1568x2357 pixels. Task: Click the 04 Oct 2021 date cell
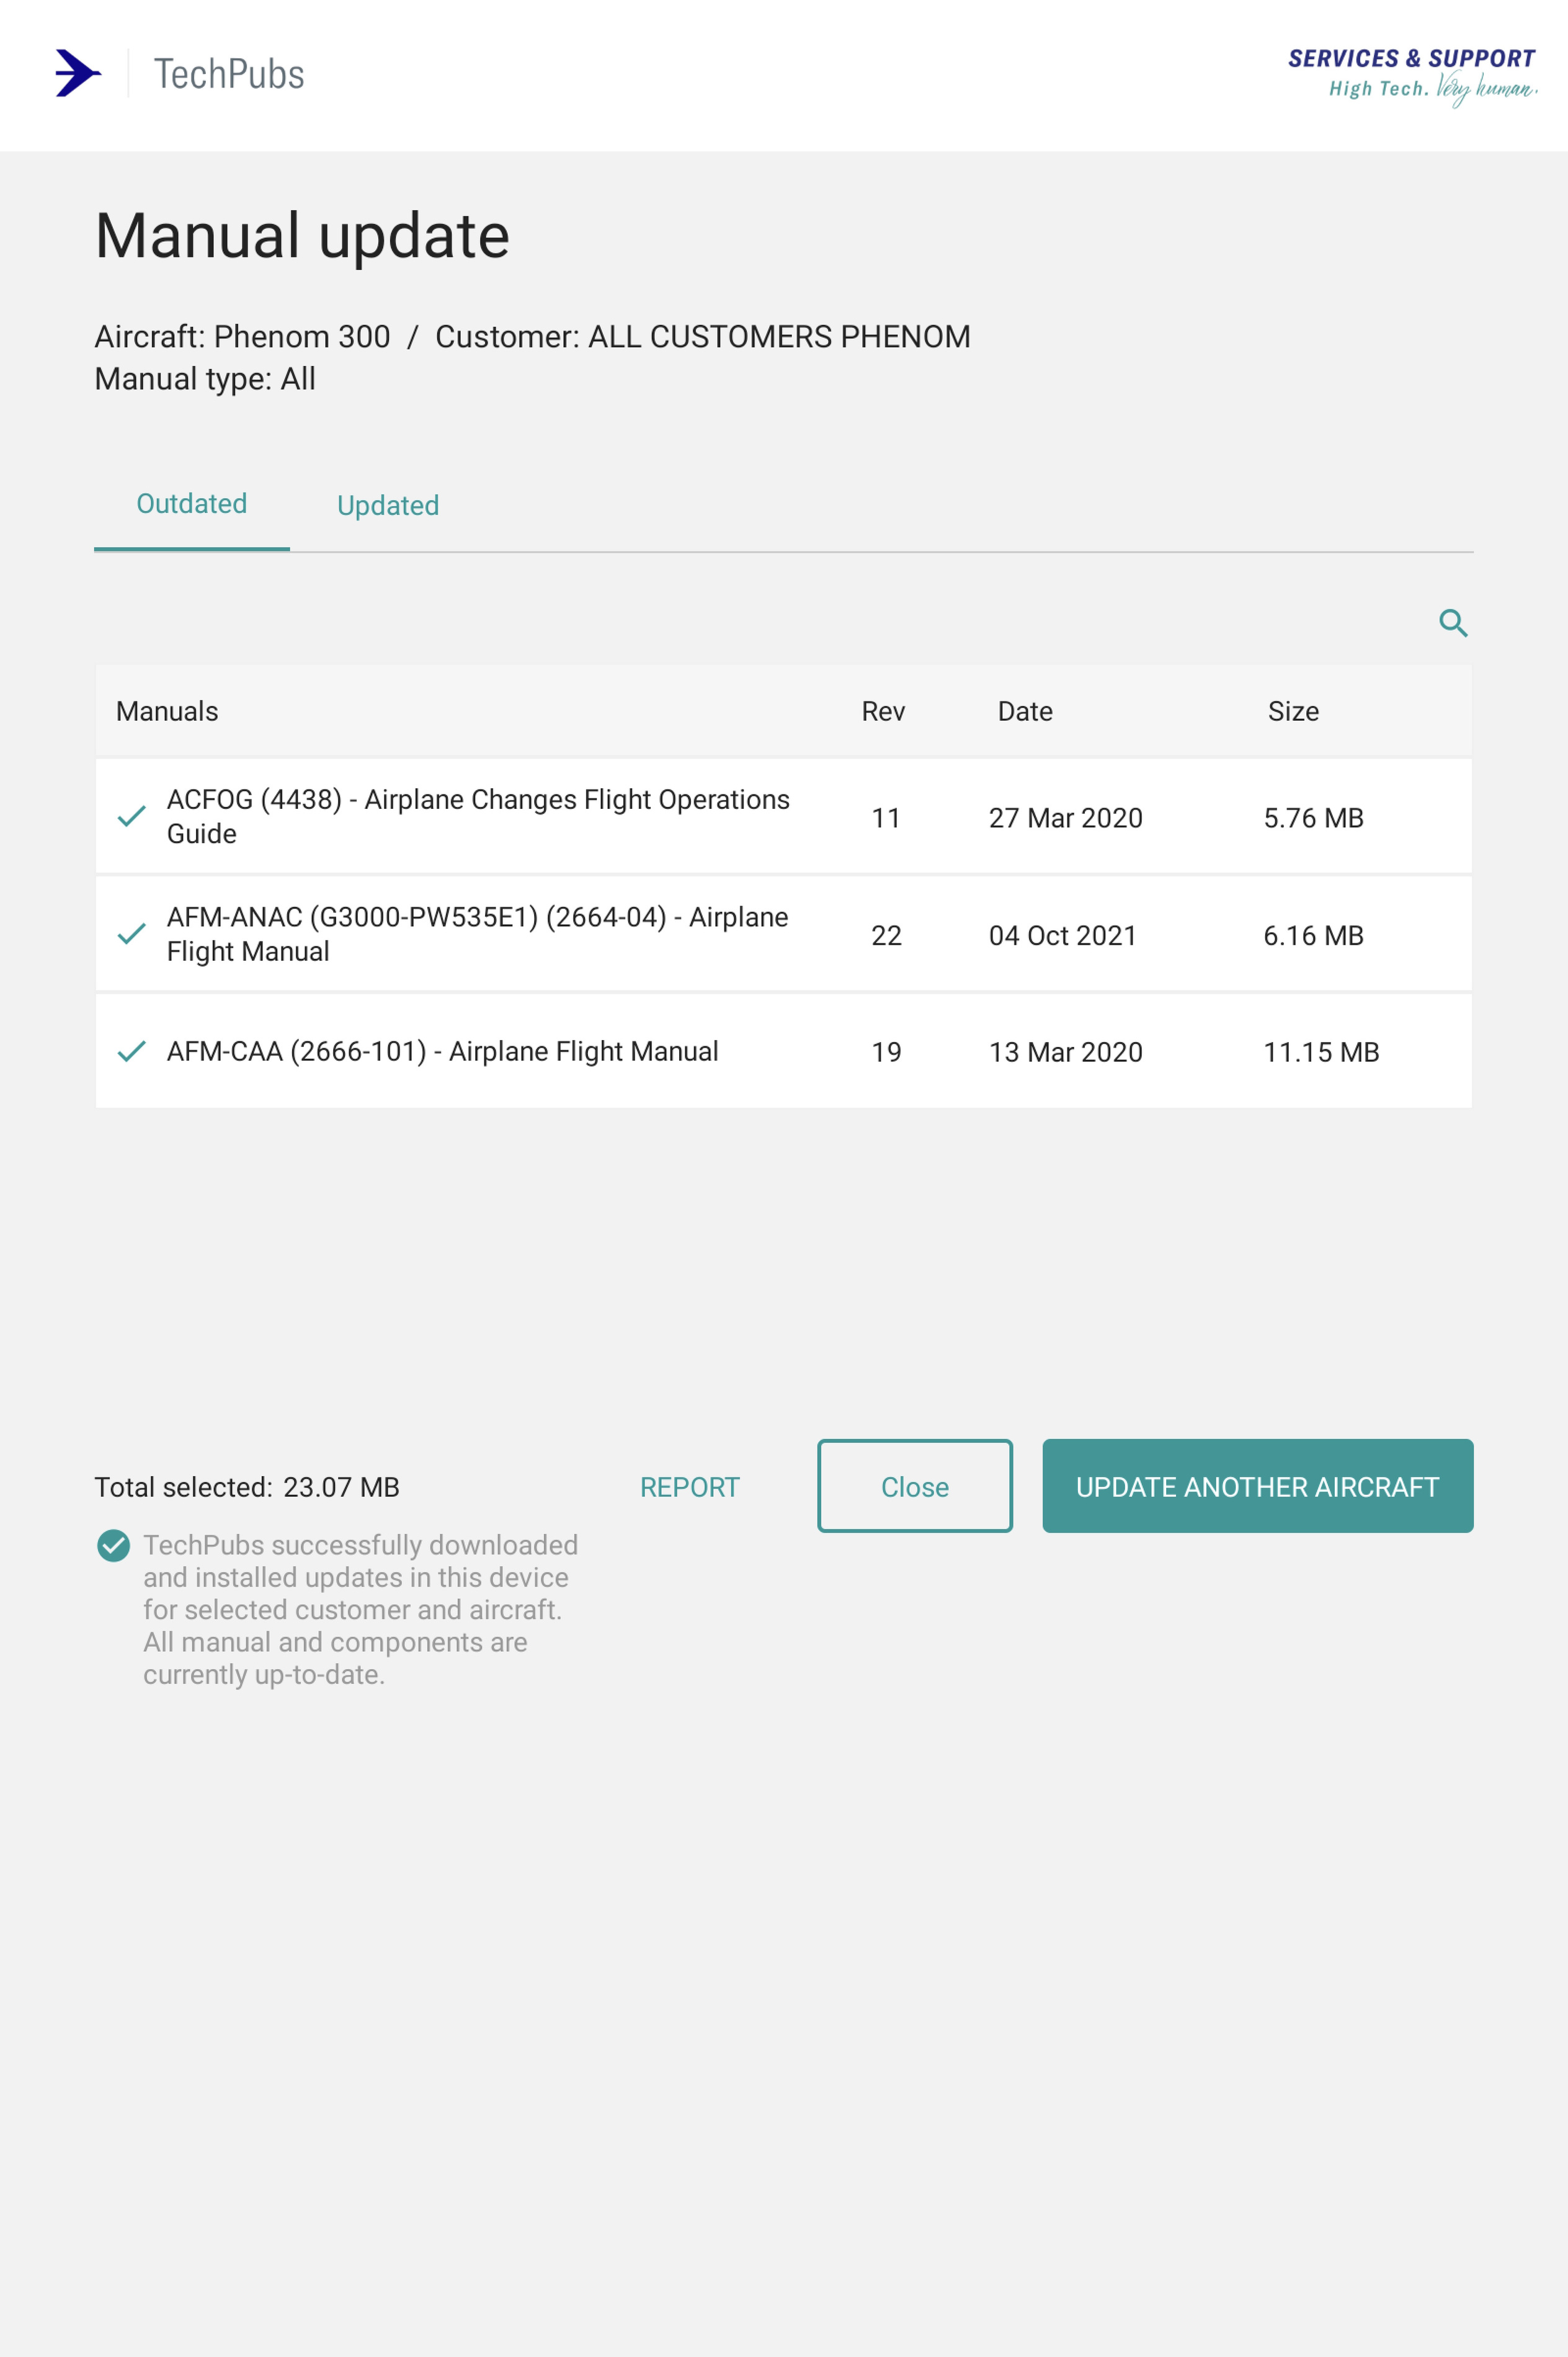[x=1062, y=935]
